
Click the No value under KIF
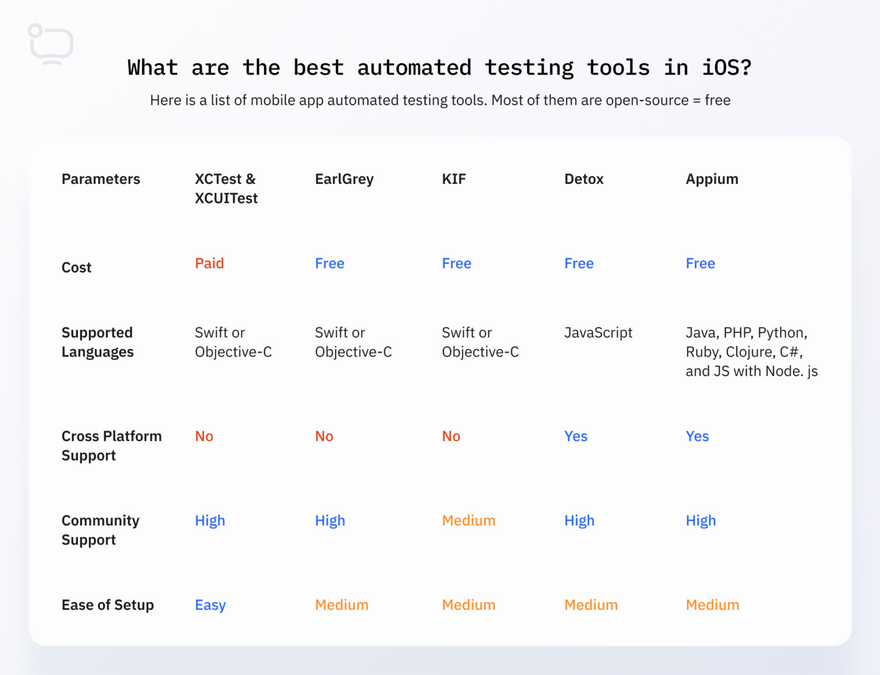451,436
